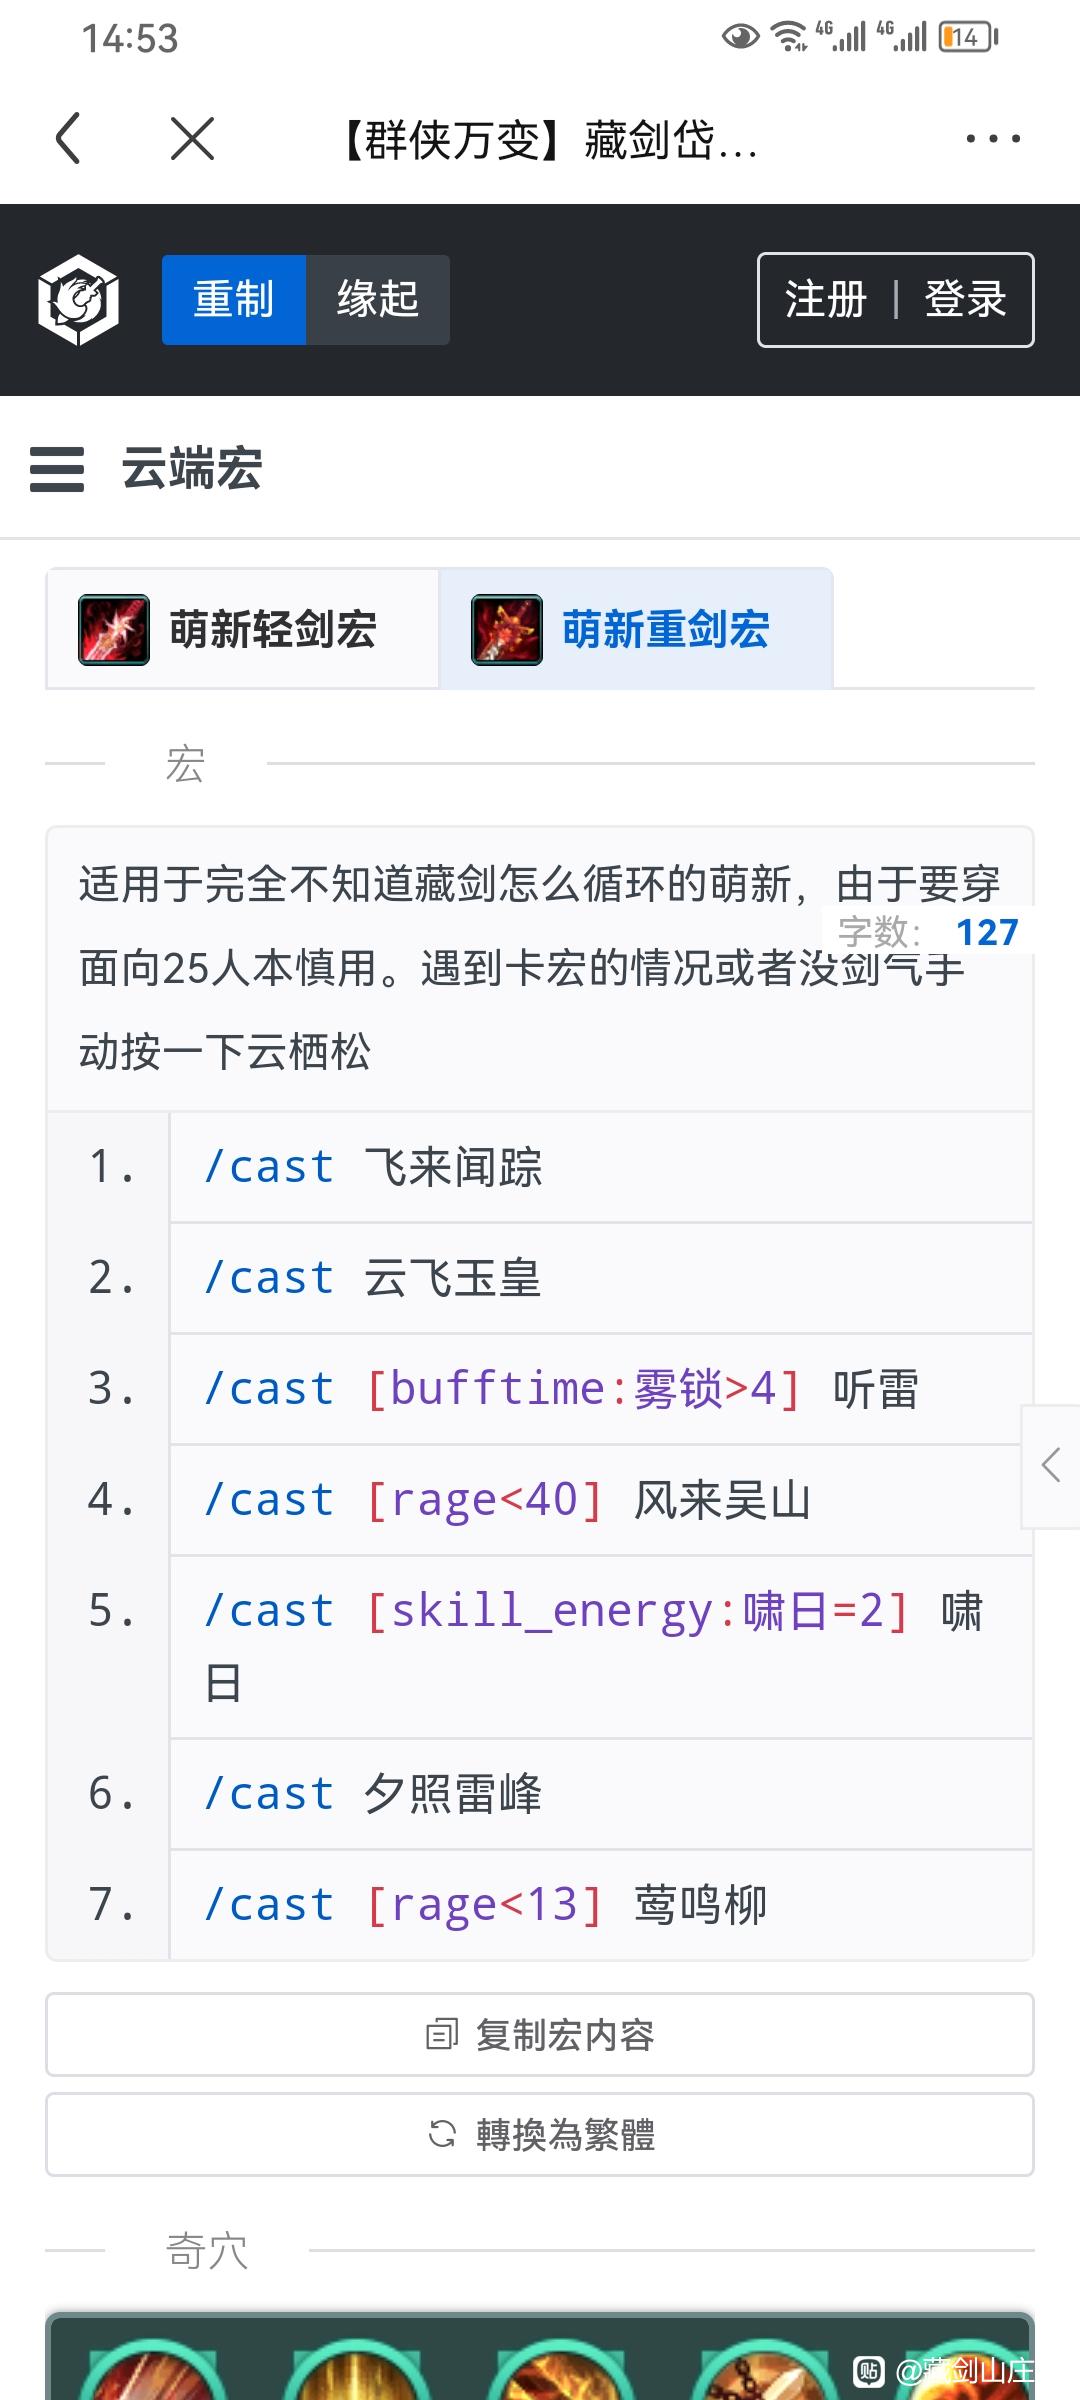Image resolution: width=1080 pixels, height=2400 pixels.
Task: Switch to the 缘起 version toggle
Action: point(378,300)
